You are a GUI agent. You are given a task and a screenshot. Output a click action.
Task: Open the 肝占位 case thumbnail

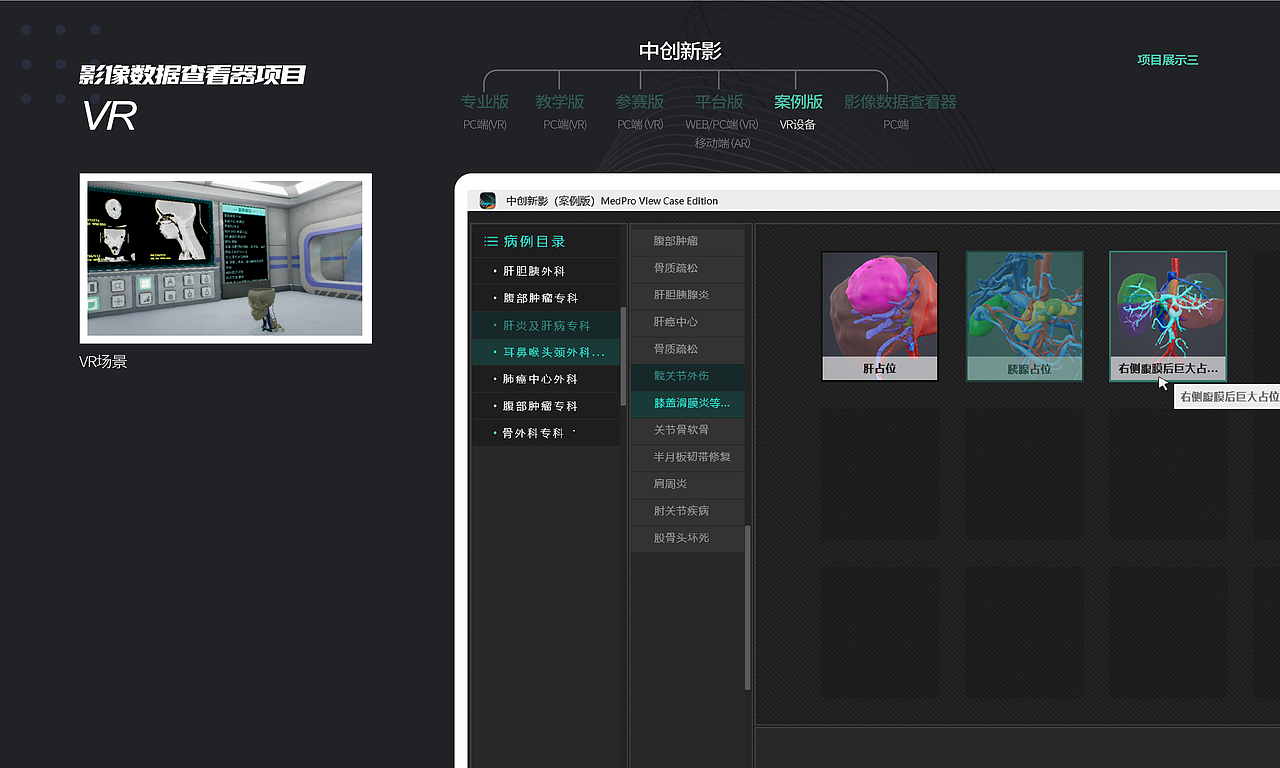[x=880, y=316]
